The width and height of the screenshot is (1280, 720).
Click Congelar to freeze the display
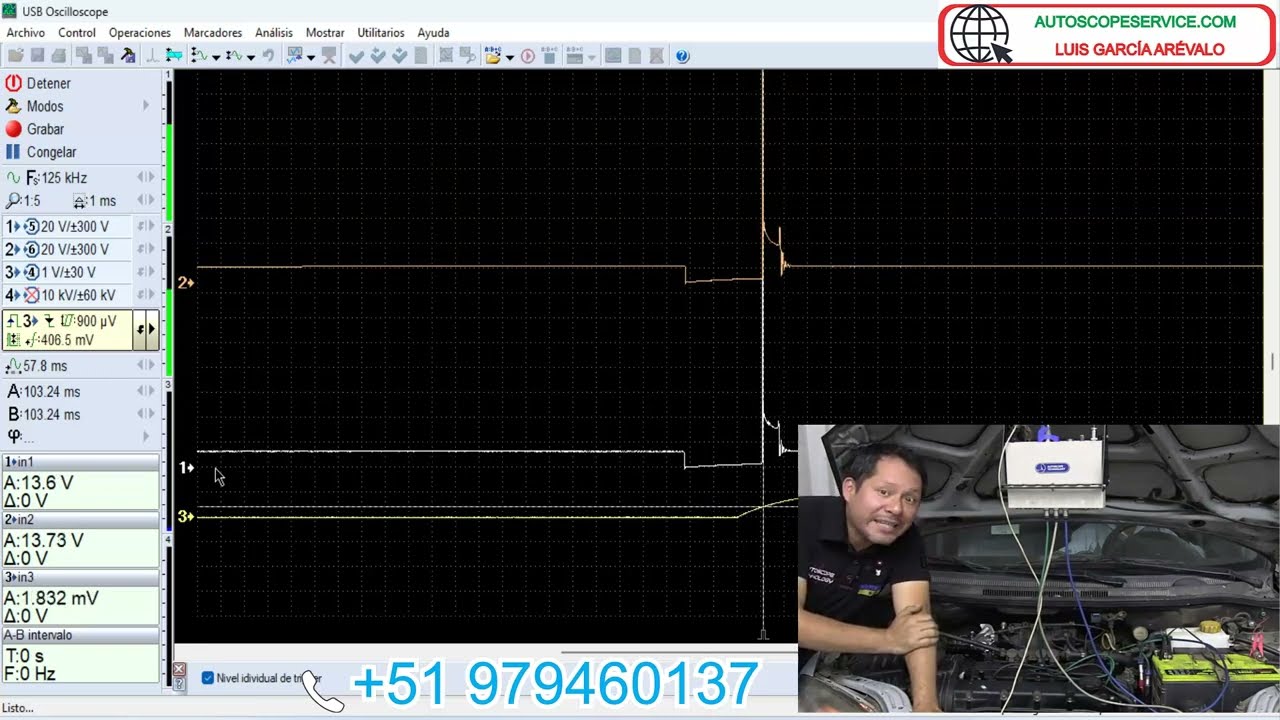point(41,152)
